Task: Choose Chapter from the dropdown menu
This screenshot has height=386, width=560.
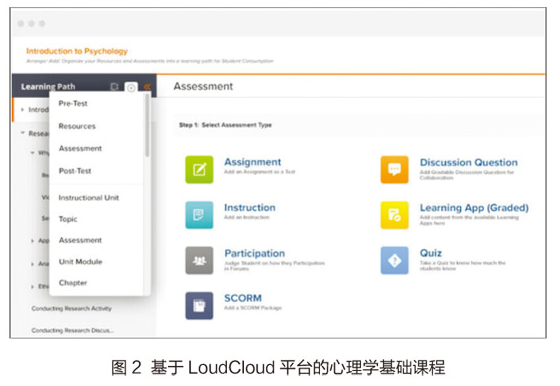Action: (73, 283)
